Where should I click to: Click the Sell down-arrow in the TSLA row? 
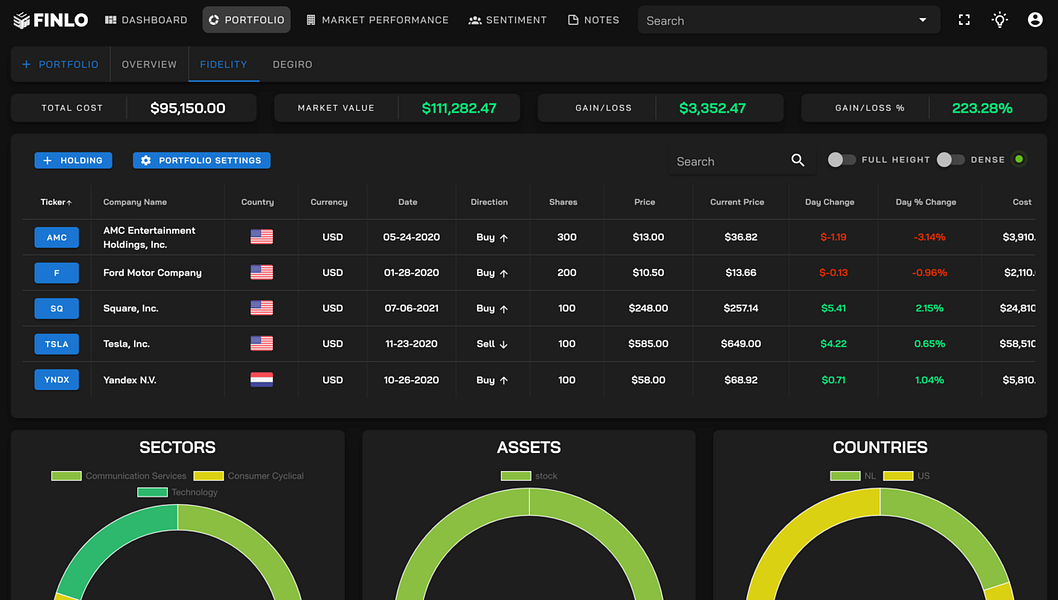click(x=503, y=344)
